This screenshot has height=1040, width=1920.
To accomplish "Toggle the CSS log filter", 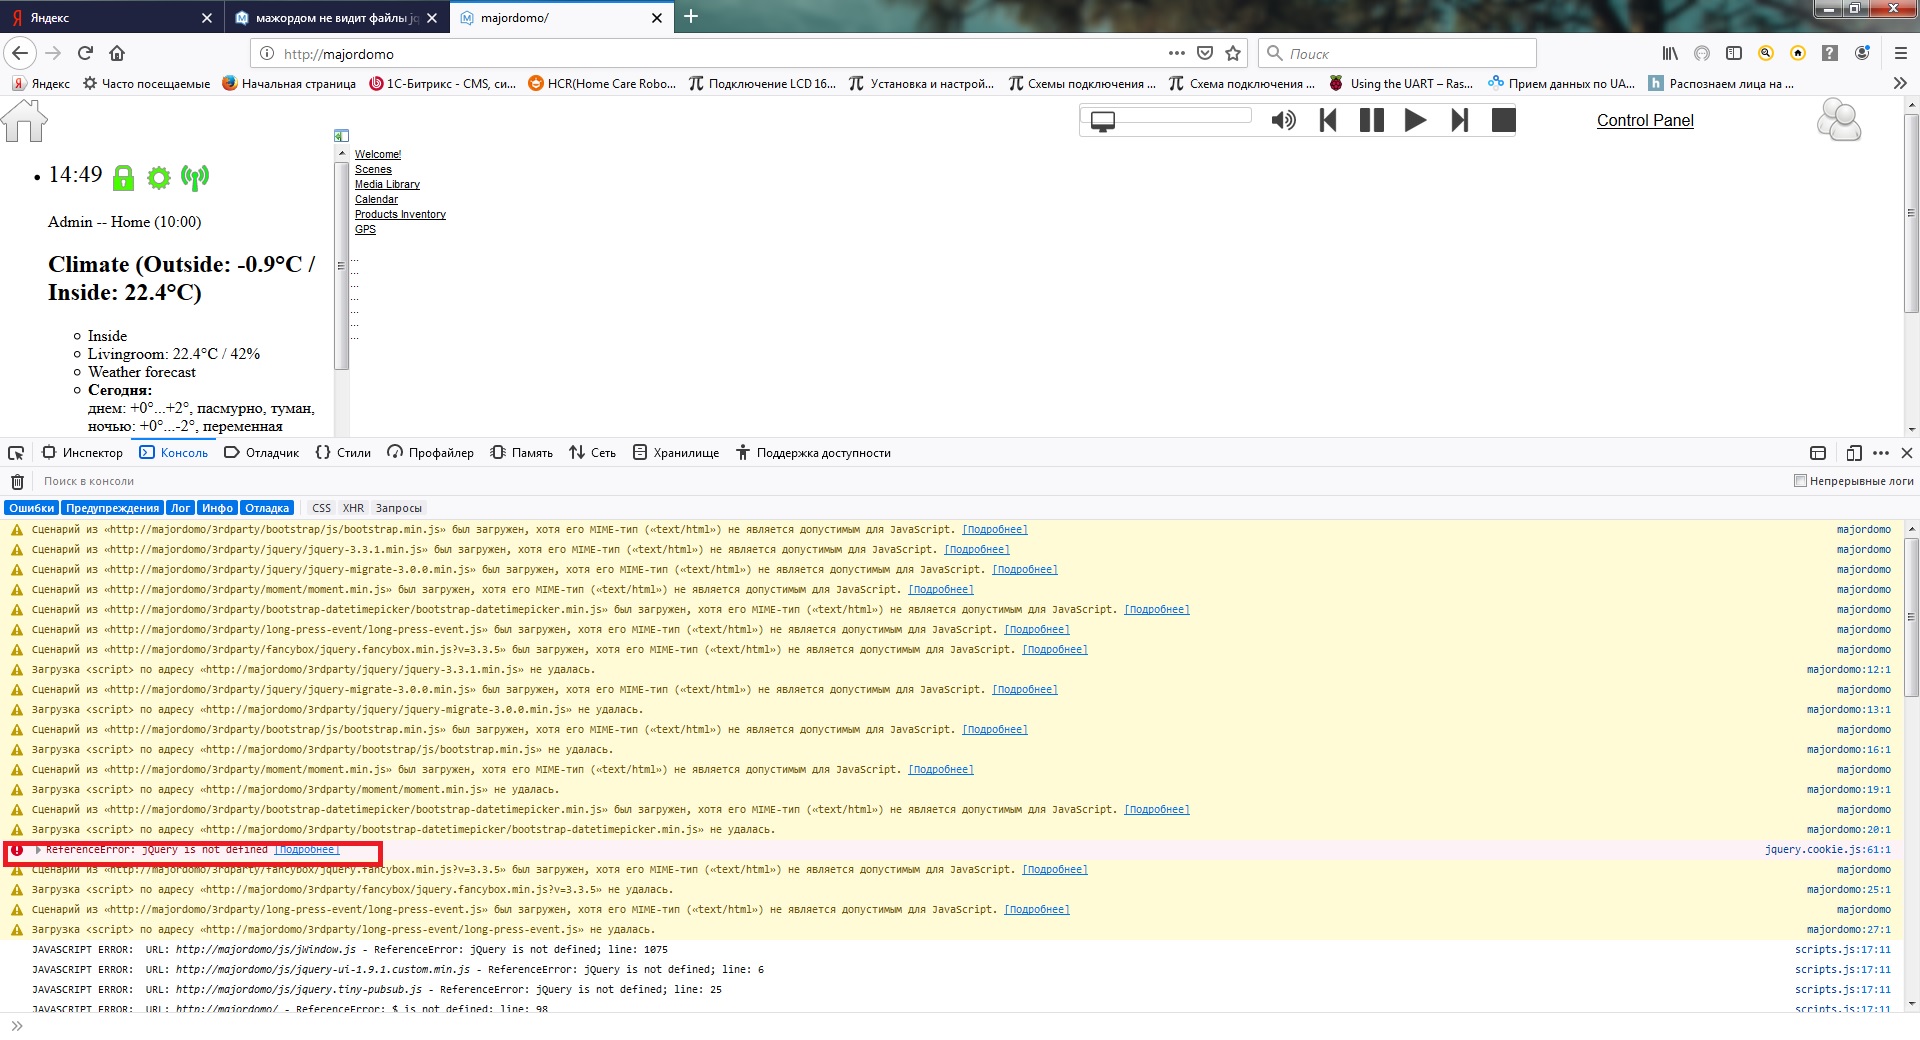I will (x=321, y=507).
